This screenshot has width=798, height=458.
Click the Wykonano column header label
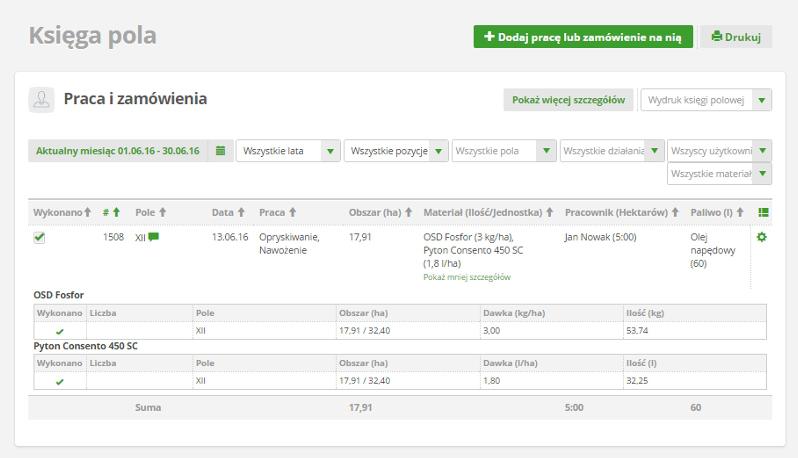pos(58,212)
